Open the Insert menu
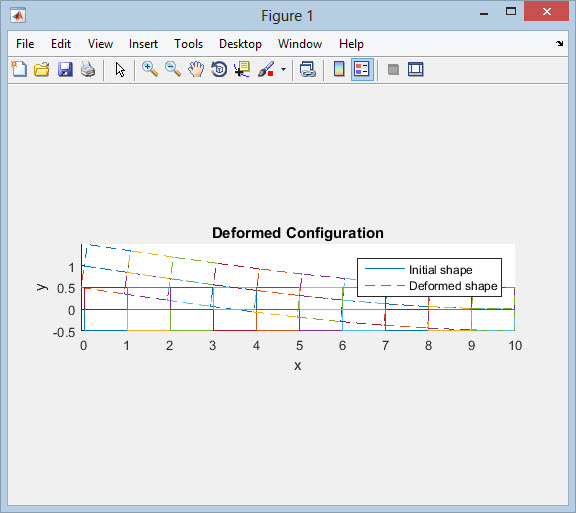This screenshot has height=513, width=576. coord(143,44)
